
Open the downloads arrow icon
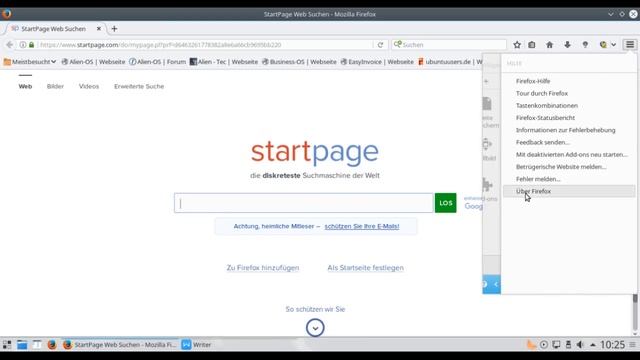[567, 44]
